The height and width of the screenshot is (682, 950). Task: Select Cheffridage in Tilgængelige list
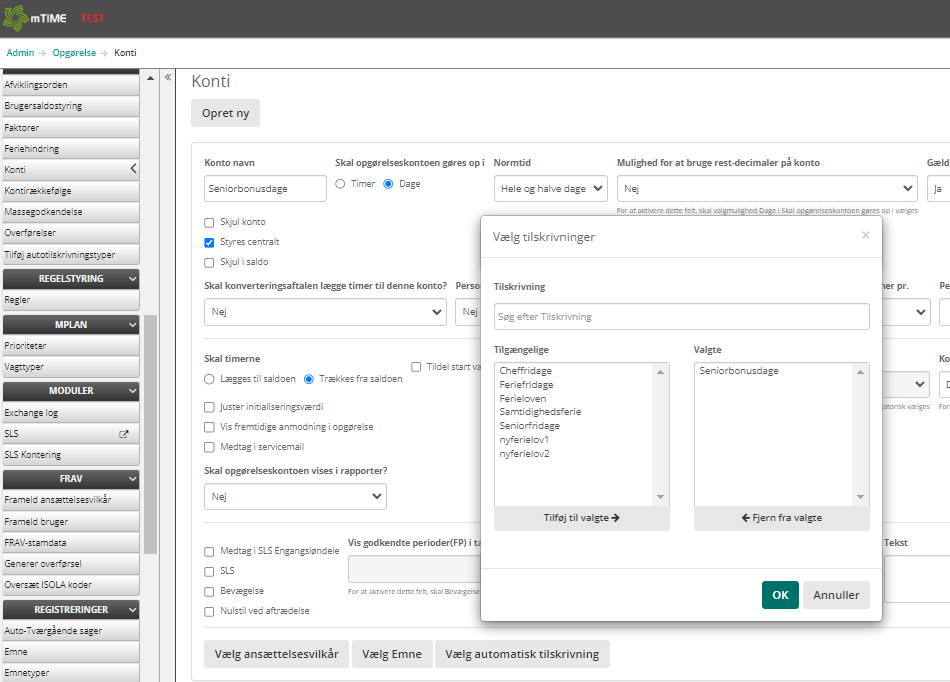pos(526,371)
